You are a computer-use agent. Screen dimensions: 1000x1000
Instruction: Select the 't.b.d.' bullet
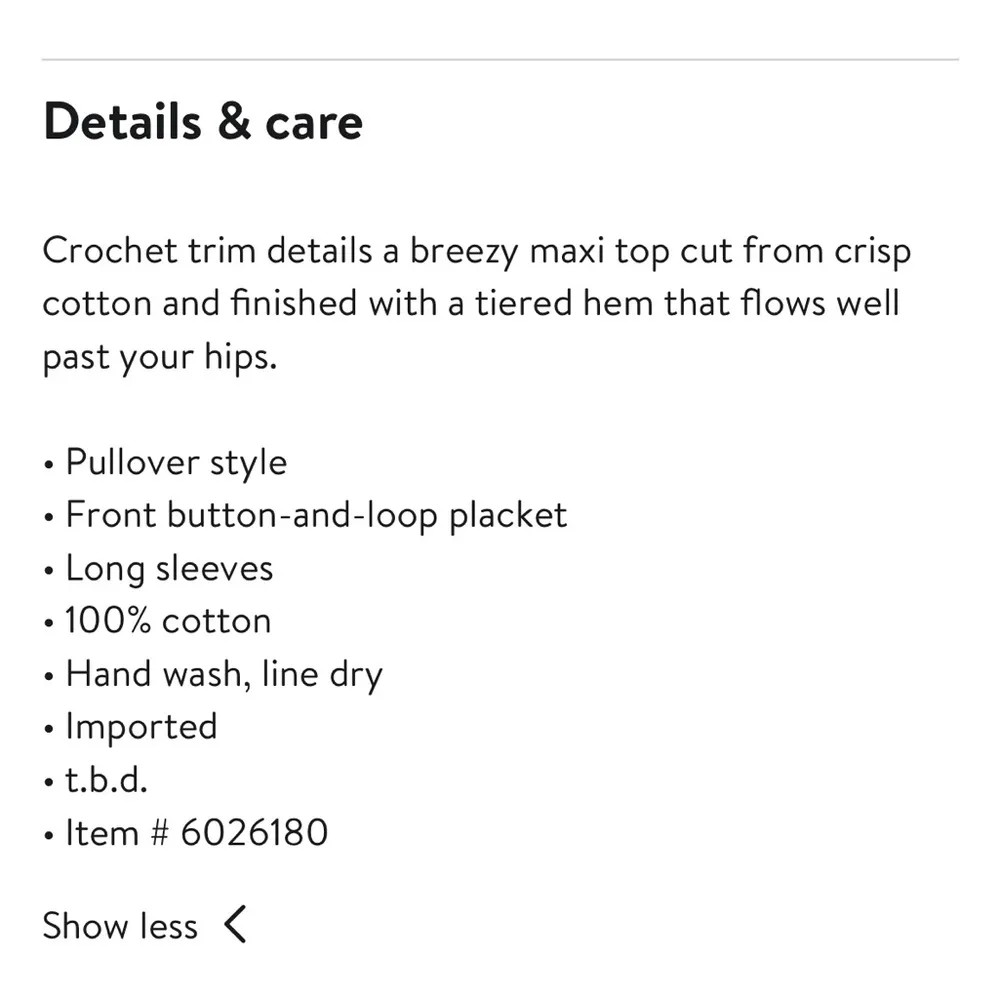[x=107, y=779]
